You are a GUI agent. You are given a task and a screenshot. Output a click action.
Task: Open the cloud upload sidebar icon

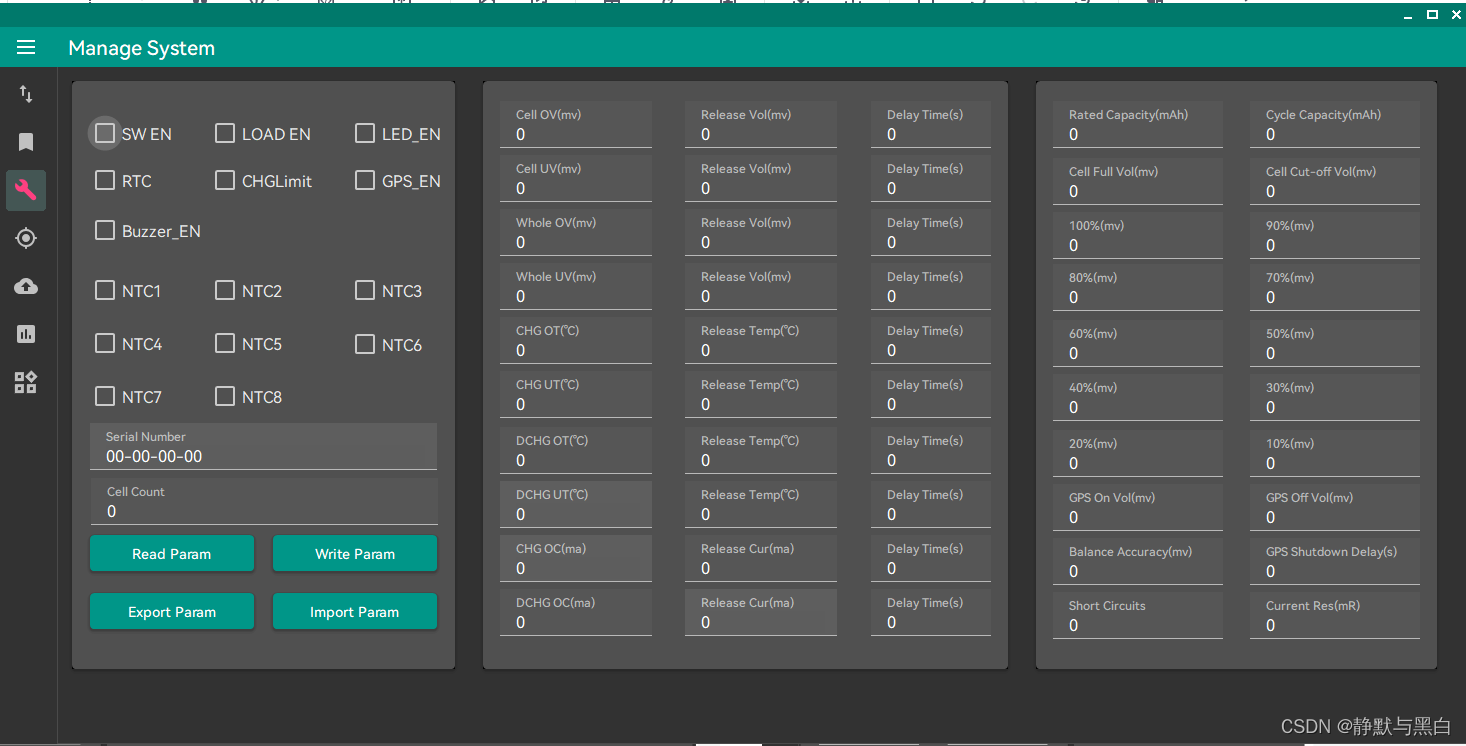[x=26, y=286]
